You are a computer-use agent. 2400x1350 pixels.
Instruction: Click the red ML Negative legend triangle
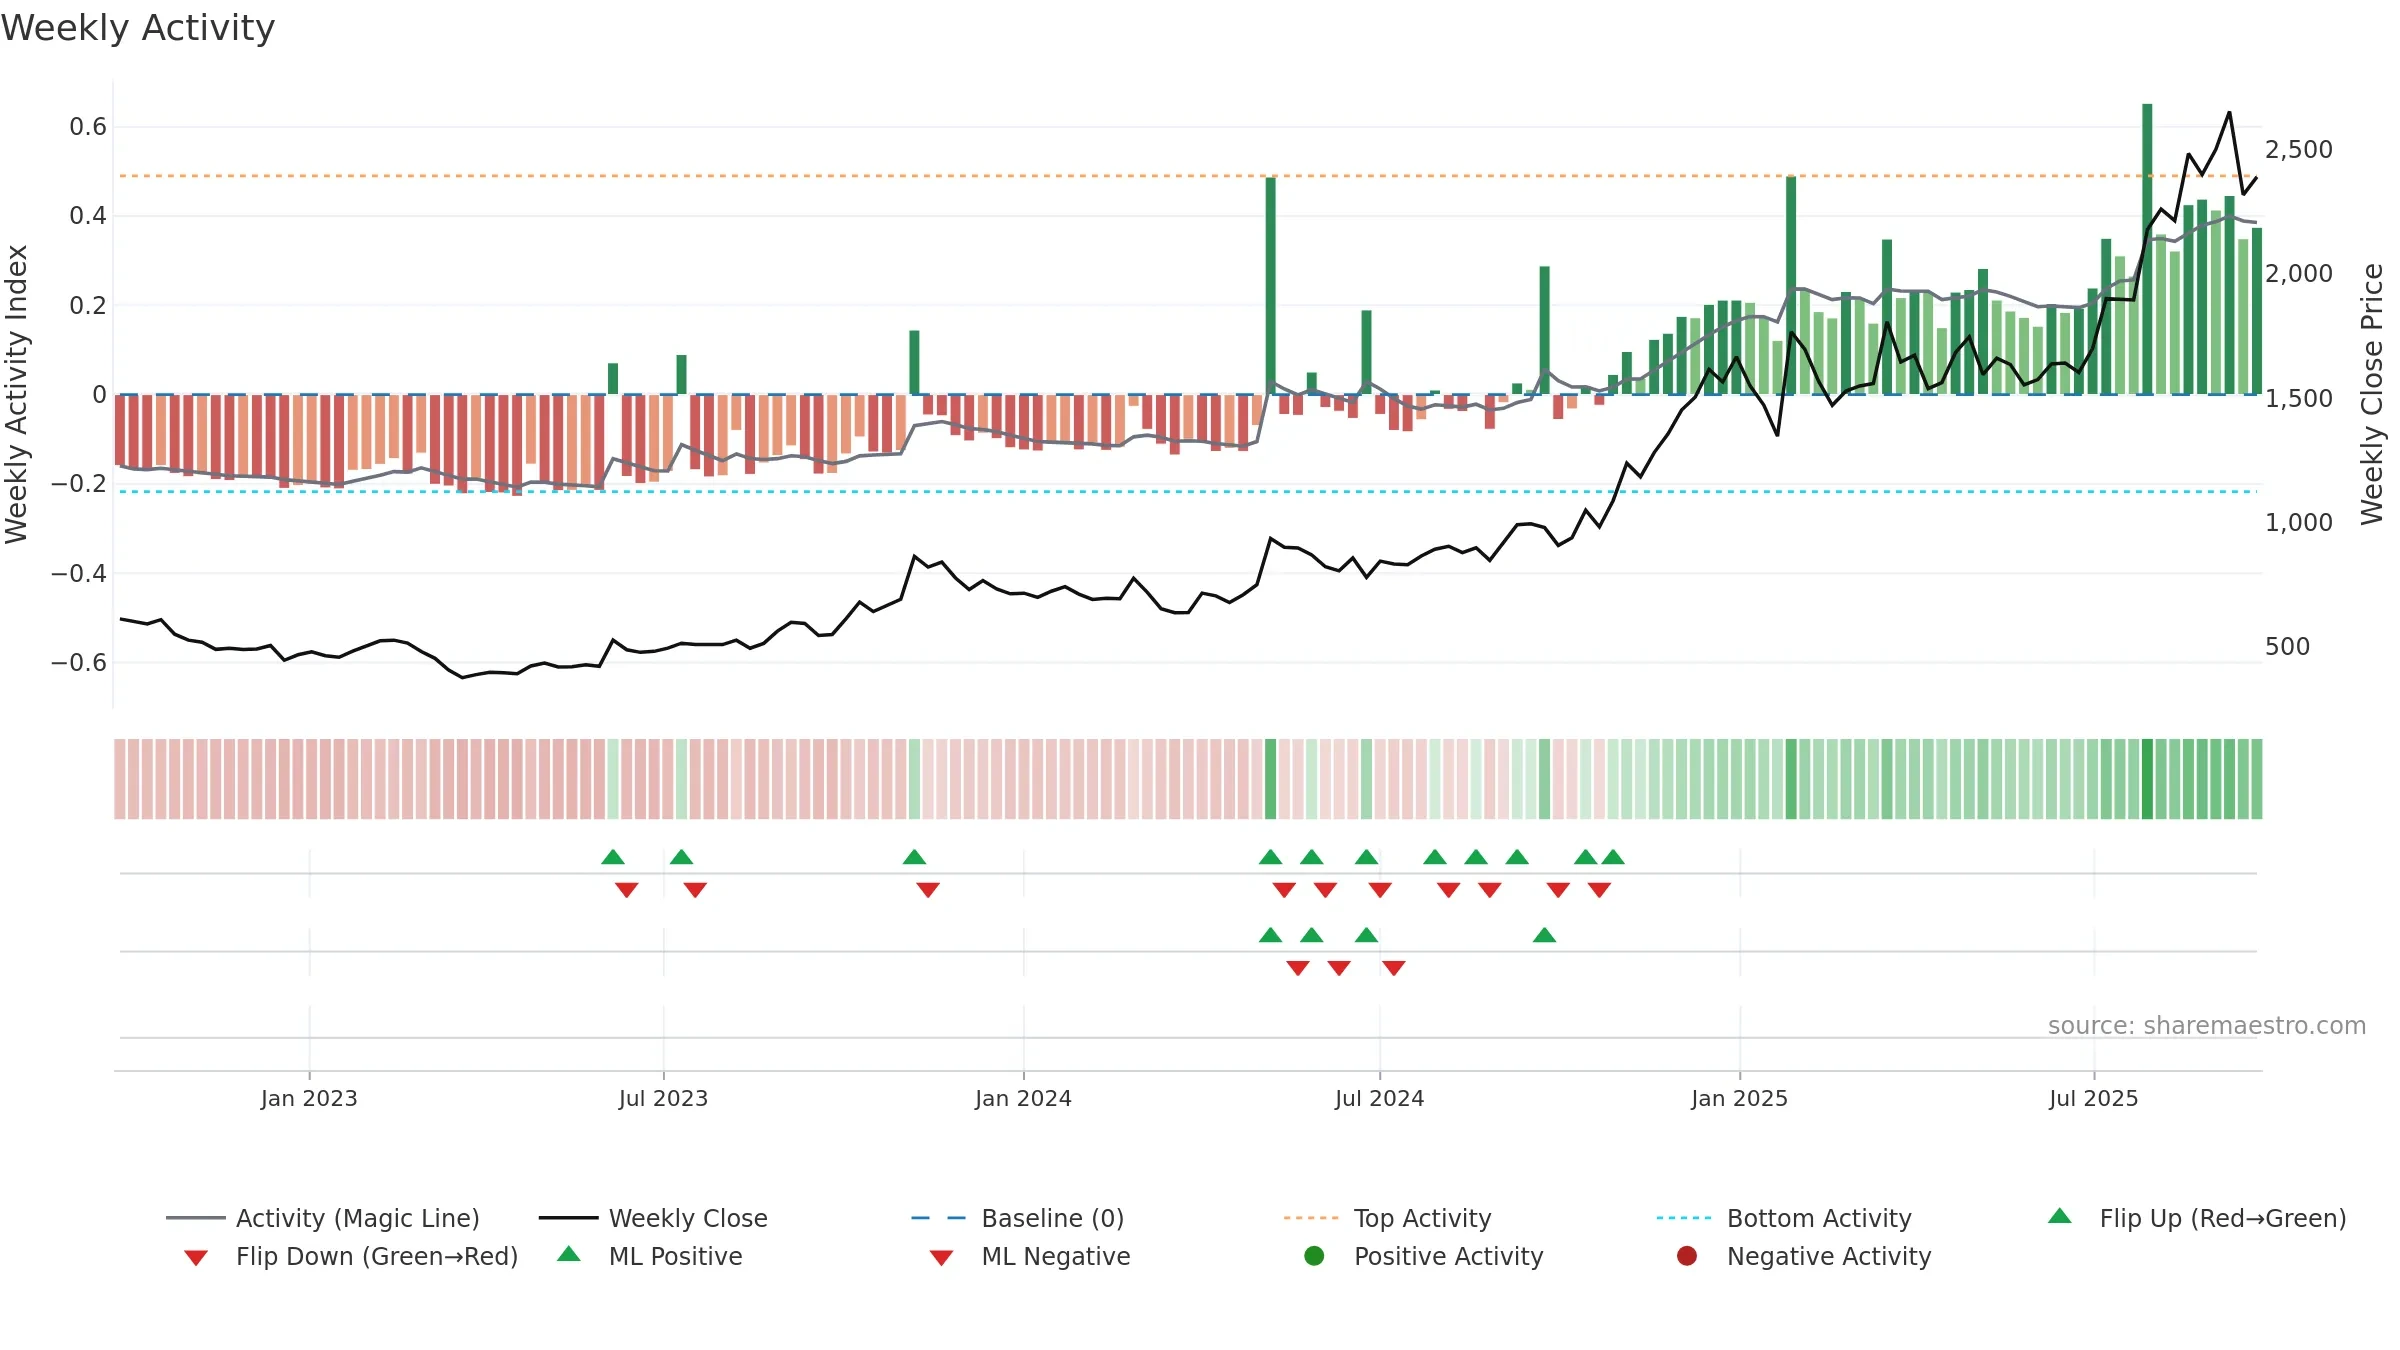click(942, 1258)
